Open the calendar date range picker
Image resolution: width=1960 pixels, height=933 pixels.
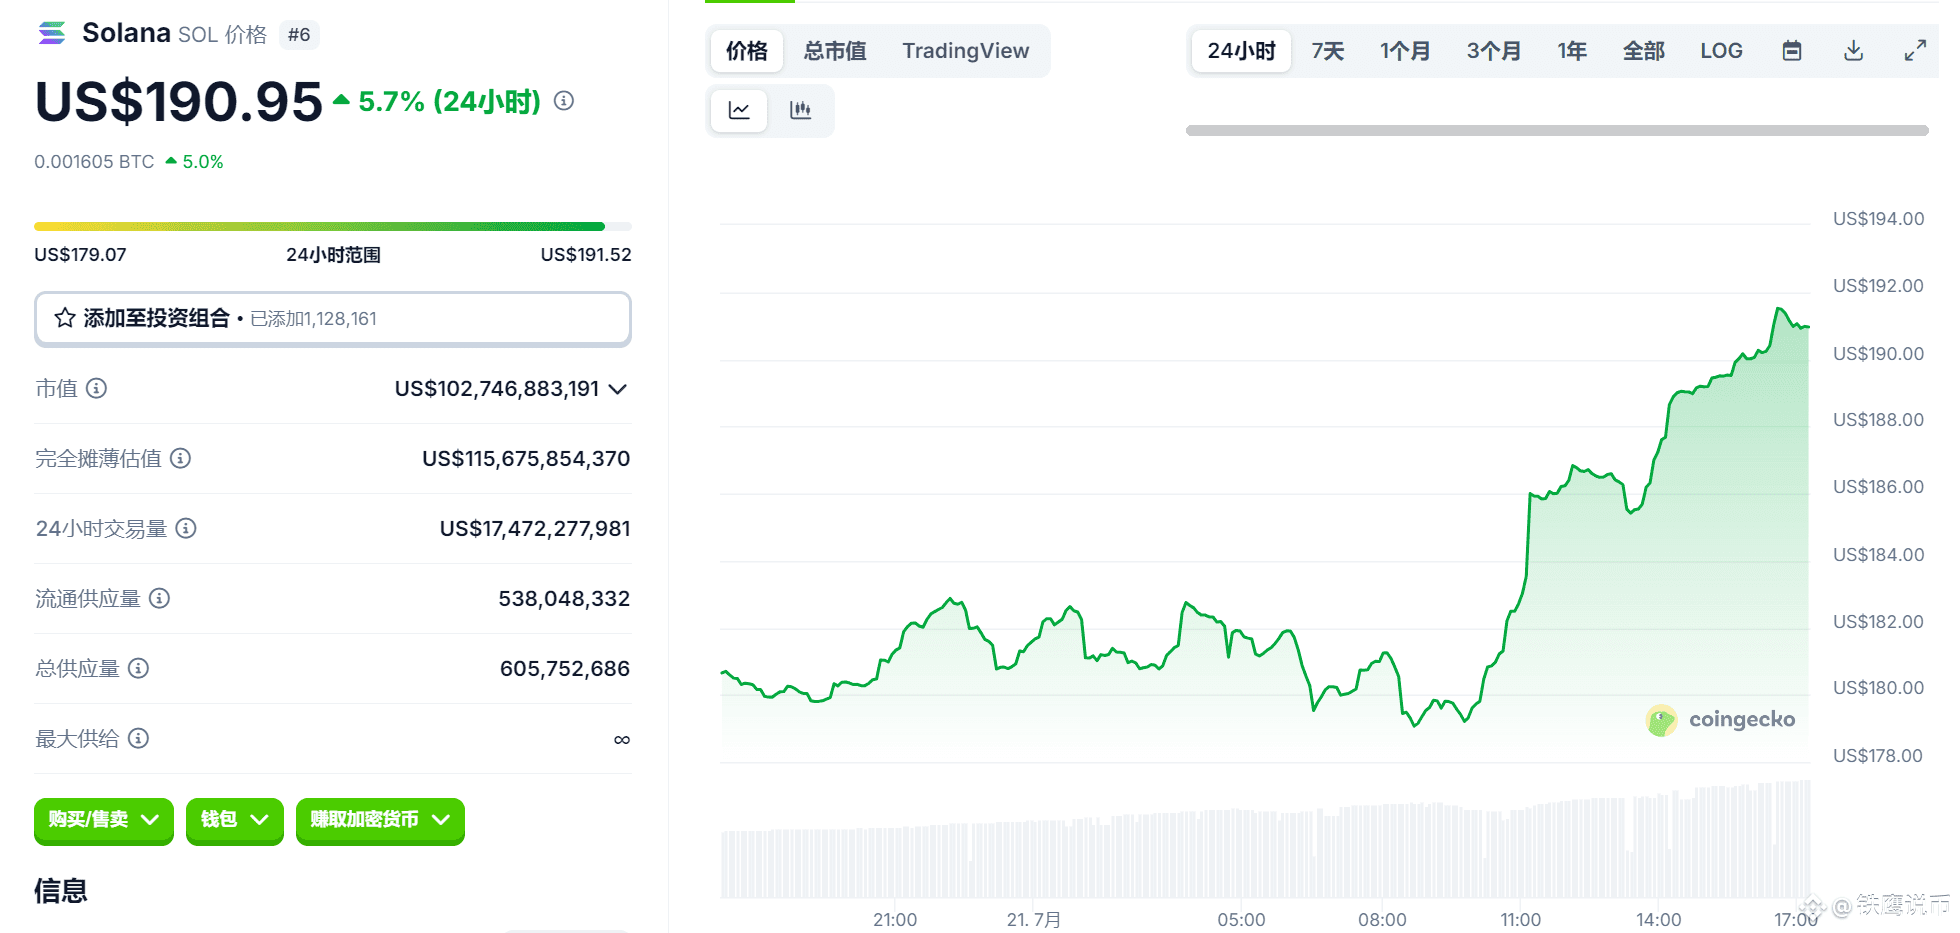click(x=1792, y=51)
